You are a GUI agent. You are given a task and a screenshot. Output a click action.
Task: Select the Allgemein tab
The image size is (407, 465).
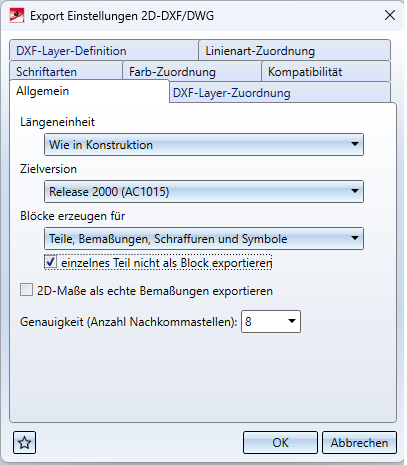[x=89, y=91]
